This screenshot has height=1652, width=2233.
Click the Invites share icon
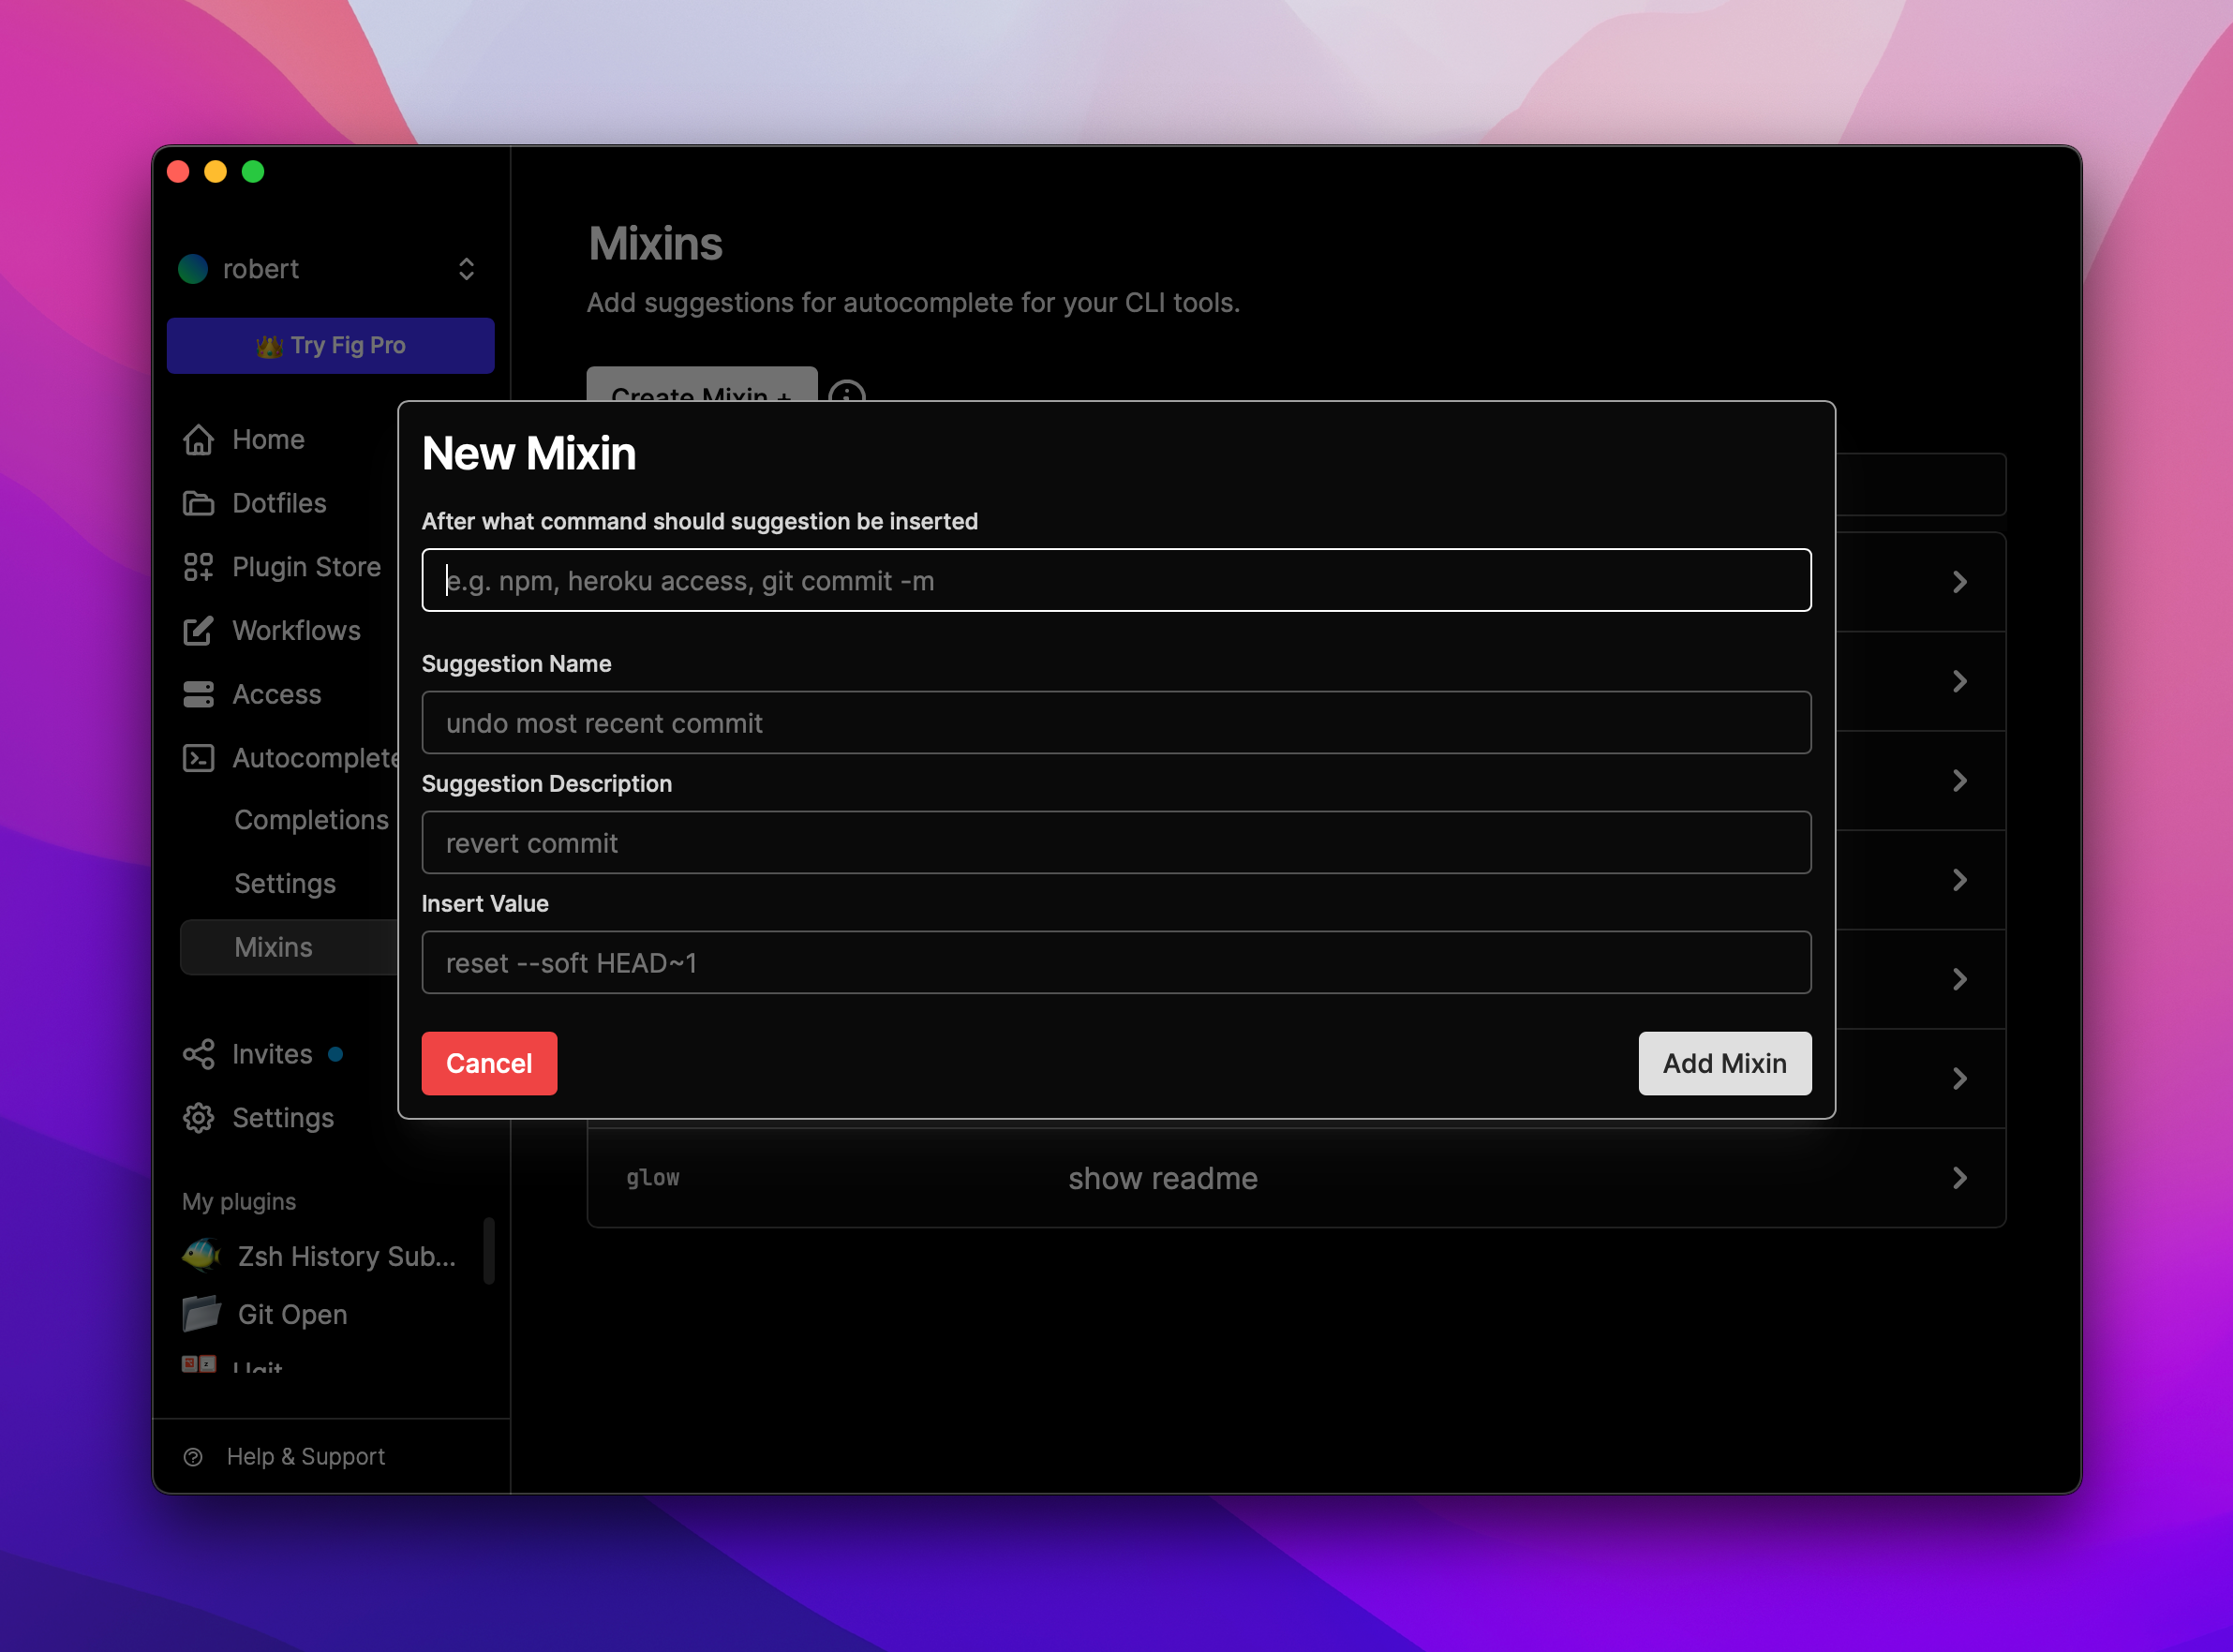pyautogui.click(x=198, y=1054)
